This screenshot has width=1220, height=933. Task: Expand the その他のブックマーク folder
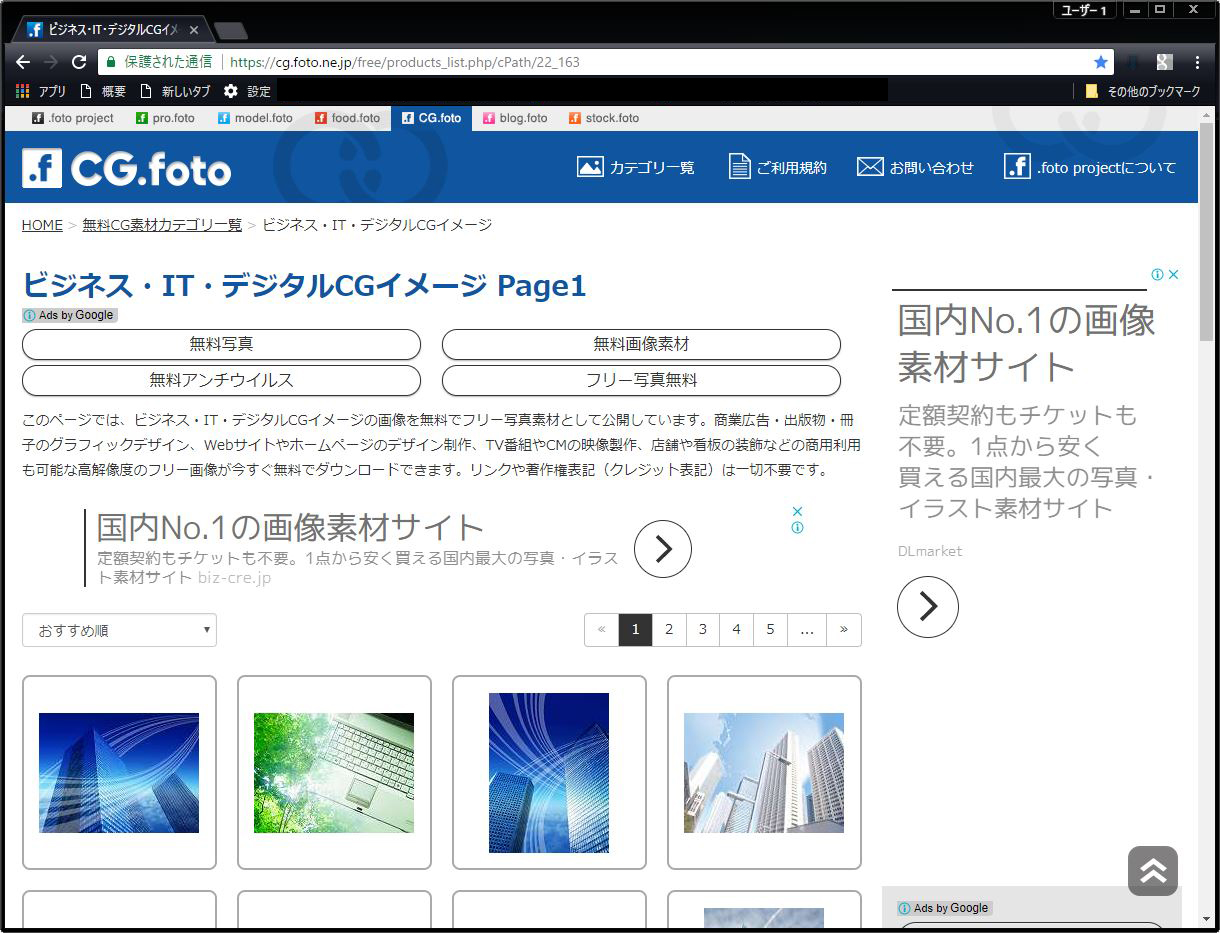coord(1138,90)
